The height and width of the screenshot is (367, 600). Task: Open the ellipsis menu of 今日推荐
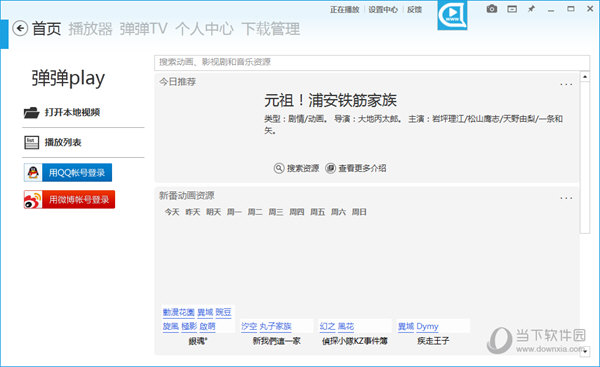[x=566, y=84]
